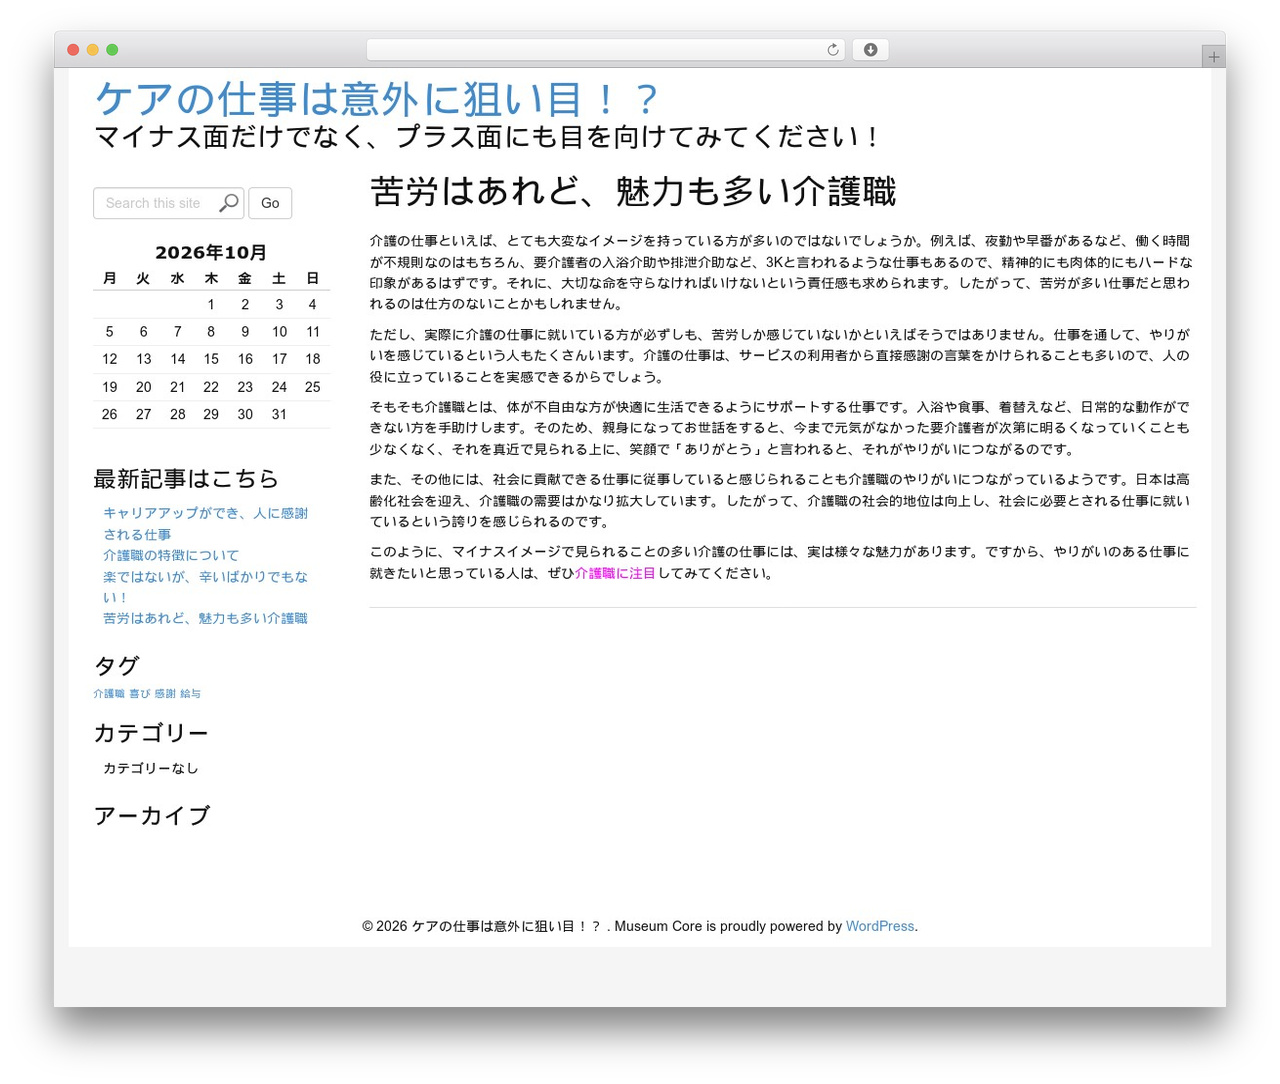Image resolution: width=1280 pixels, height=1084 pixels.
Task: Open the WordPress footer link
Action: coord(880,926)
